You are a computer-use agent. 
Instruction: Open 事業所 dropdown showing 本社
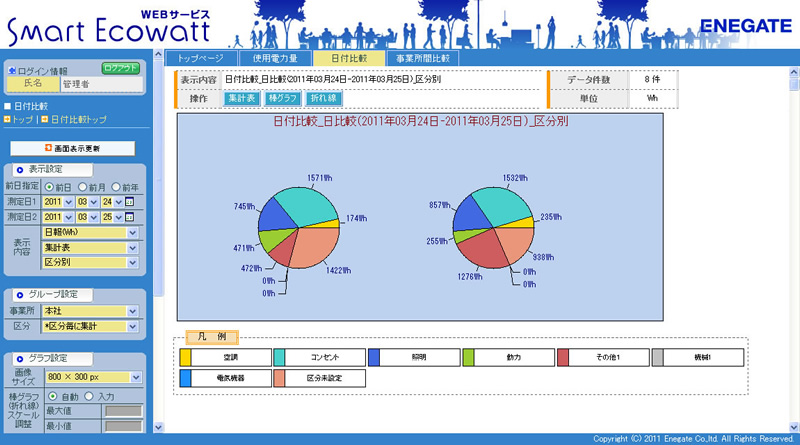[x=90, y=311]
